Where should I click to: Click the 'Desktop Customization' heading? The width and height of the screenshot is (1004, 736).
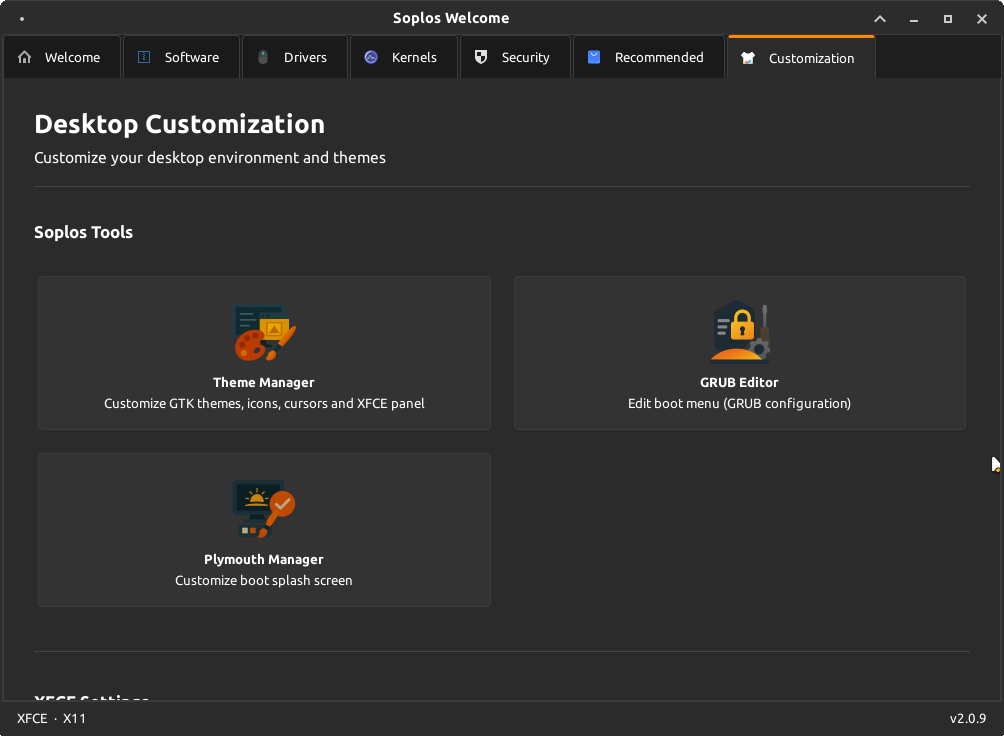coord(179,124)
